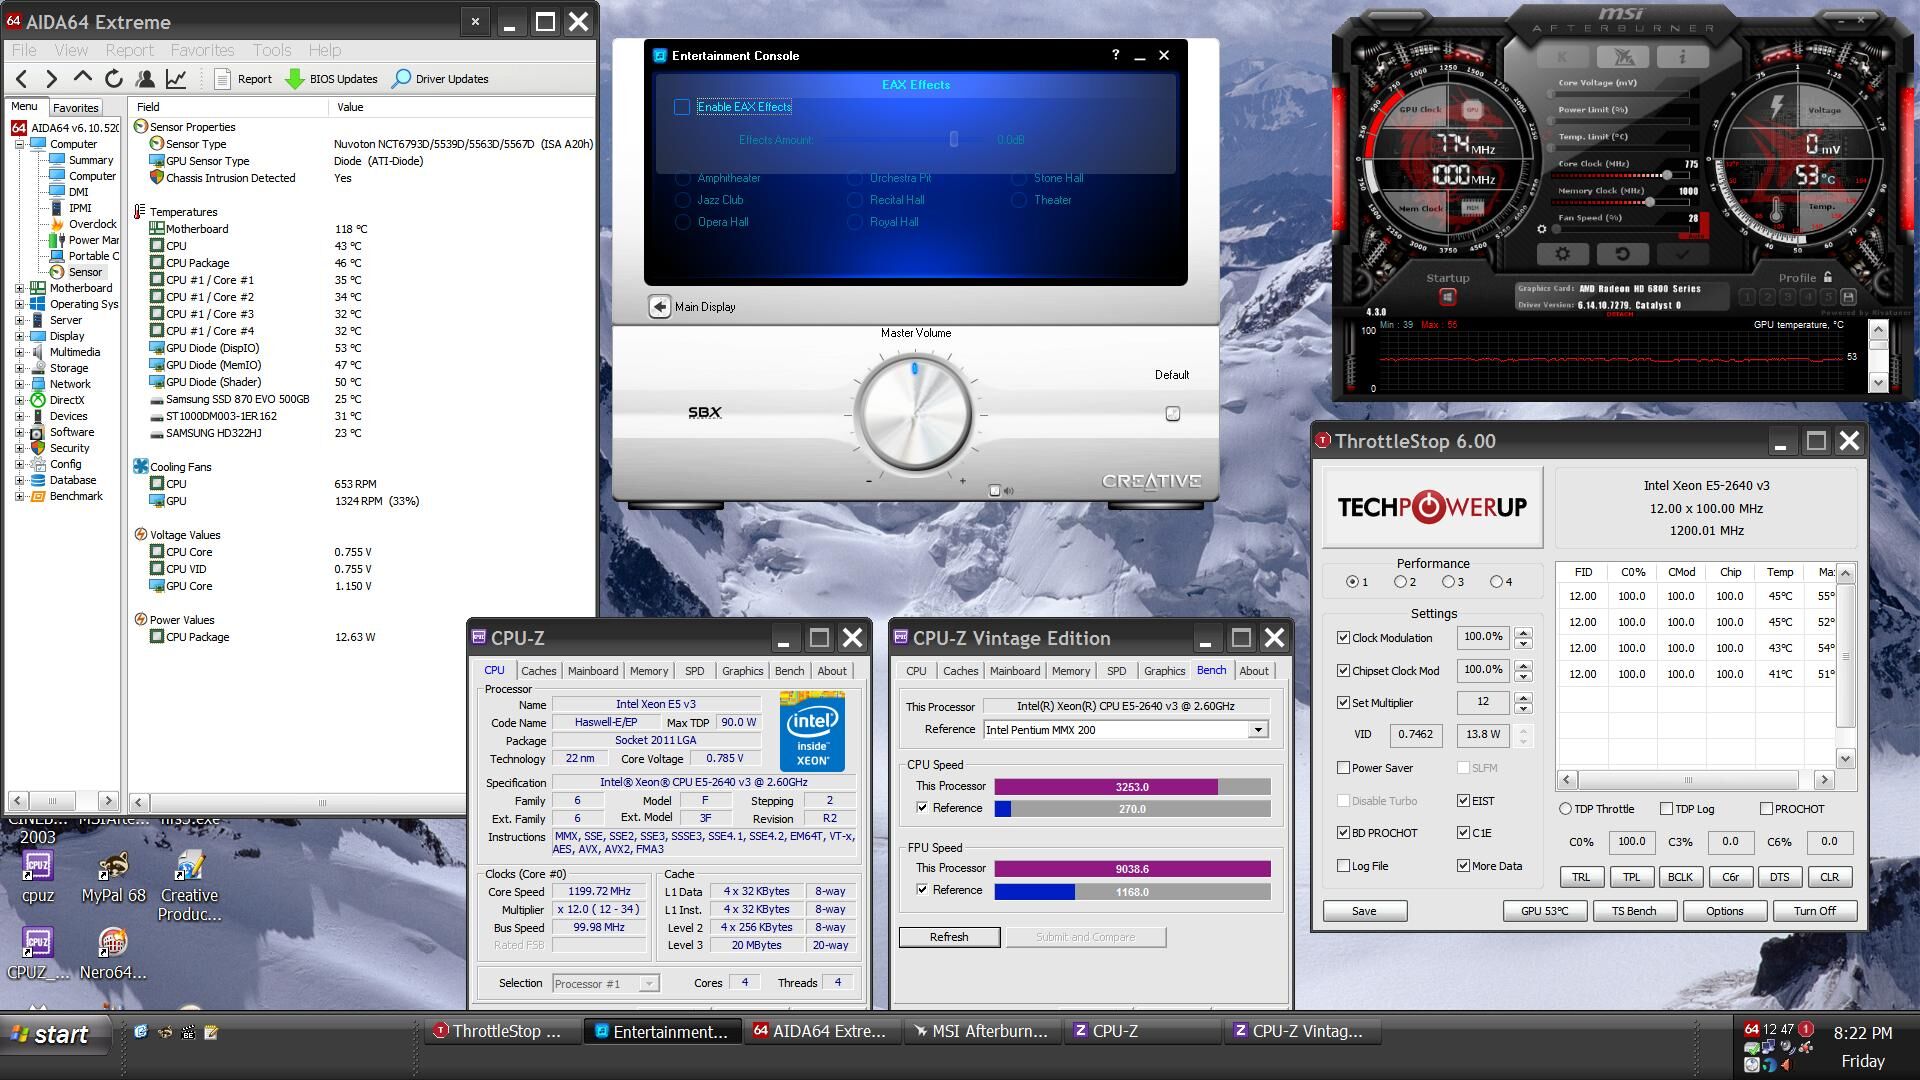The height and width of the screenshot is (1080, 1920).
Task: Adjust Afterburner Core Clock slider
Action: (1667, 175)
